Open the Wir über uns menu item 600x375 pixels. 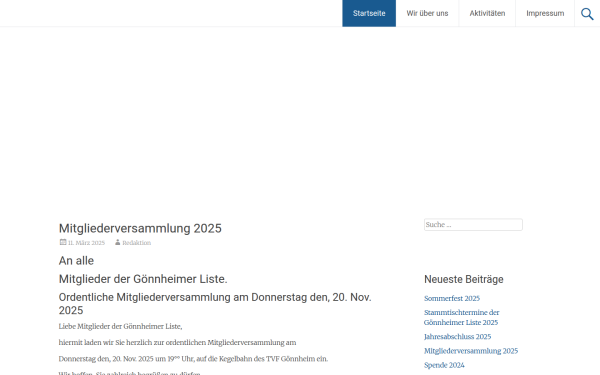click(427, 13)
